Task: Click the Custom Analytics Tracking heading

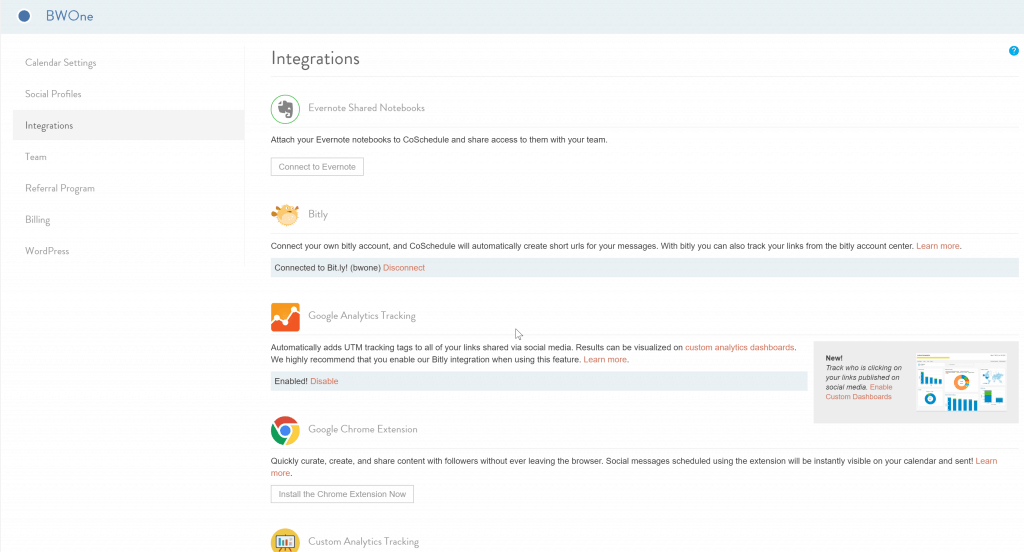Action: (x=364, y=542)
